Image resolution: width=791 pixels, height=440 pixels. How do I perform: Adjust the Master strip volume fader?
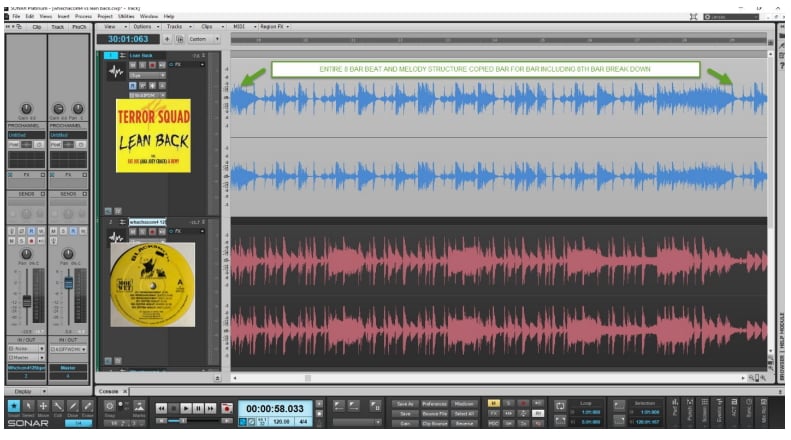(69, 283)
